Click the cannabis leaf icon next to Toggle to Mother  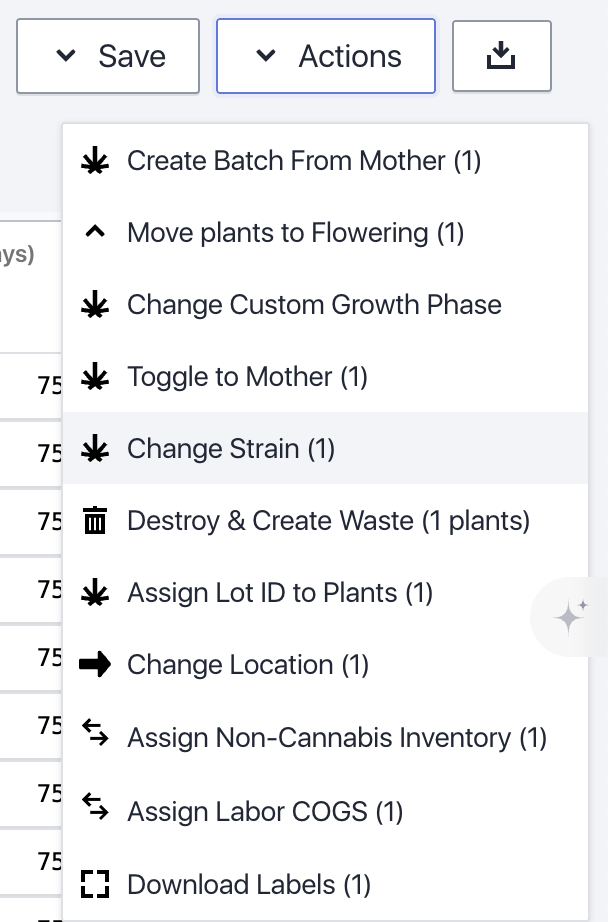95,376
